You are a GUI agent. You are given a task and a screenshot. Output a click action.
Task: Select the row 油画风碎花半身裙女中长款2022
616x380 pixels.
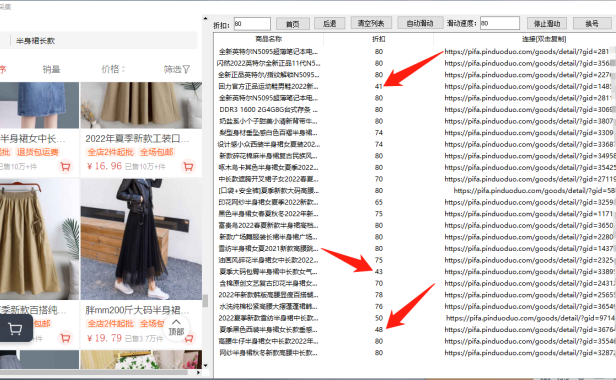click(x=268, y=260)
